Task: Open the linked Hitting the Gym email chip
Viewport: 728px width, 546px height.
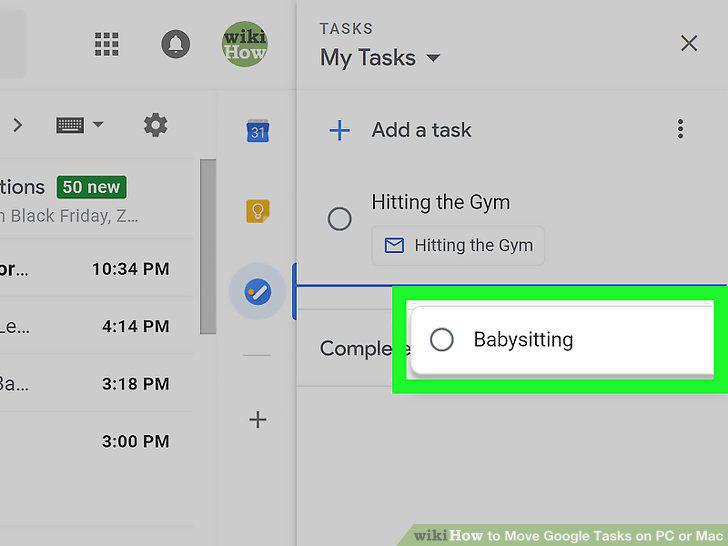Action: click(458, 245)
